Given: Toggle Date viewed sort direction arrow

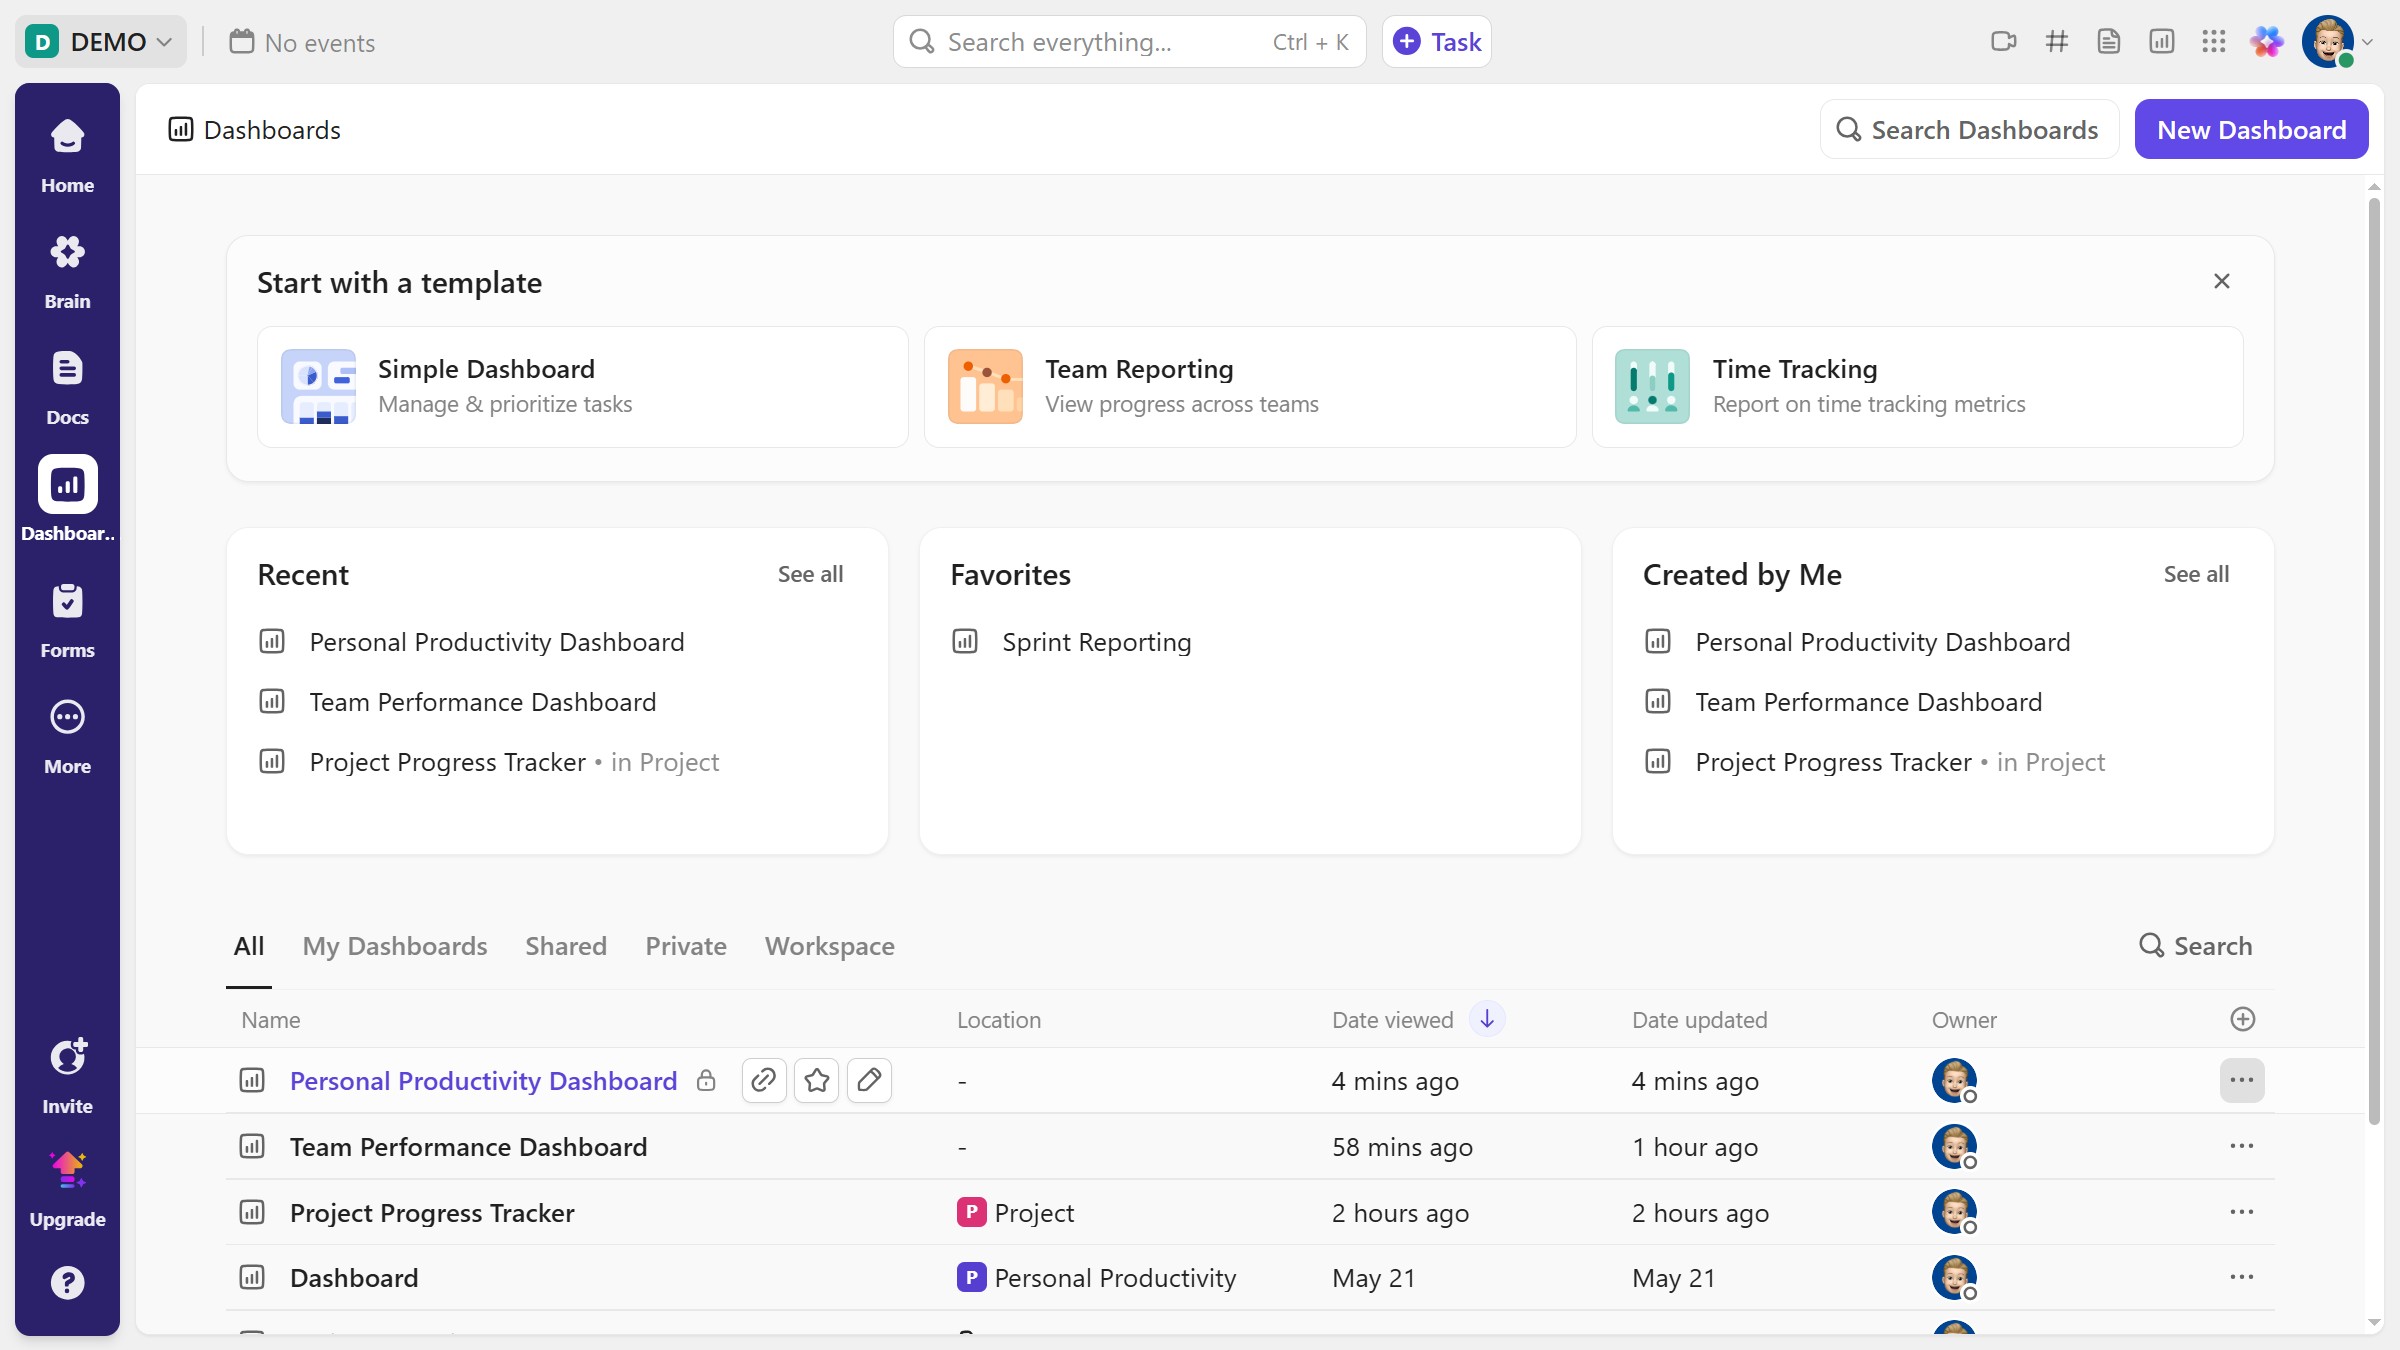Looking at the screenshot, I should [1487, 1019].
